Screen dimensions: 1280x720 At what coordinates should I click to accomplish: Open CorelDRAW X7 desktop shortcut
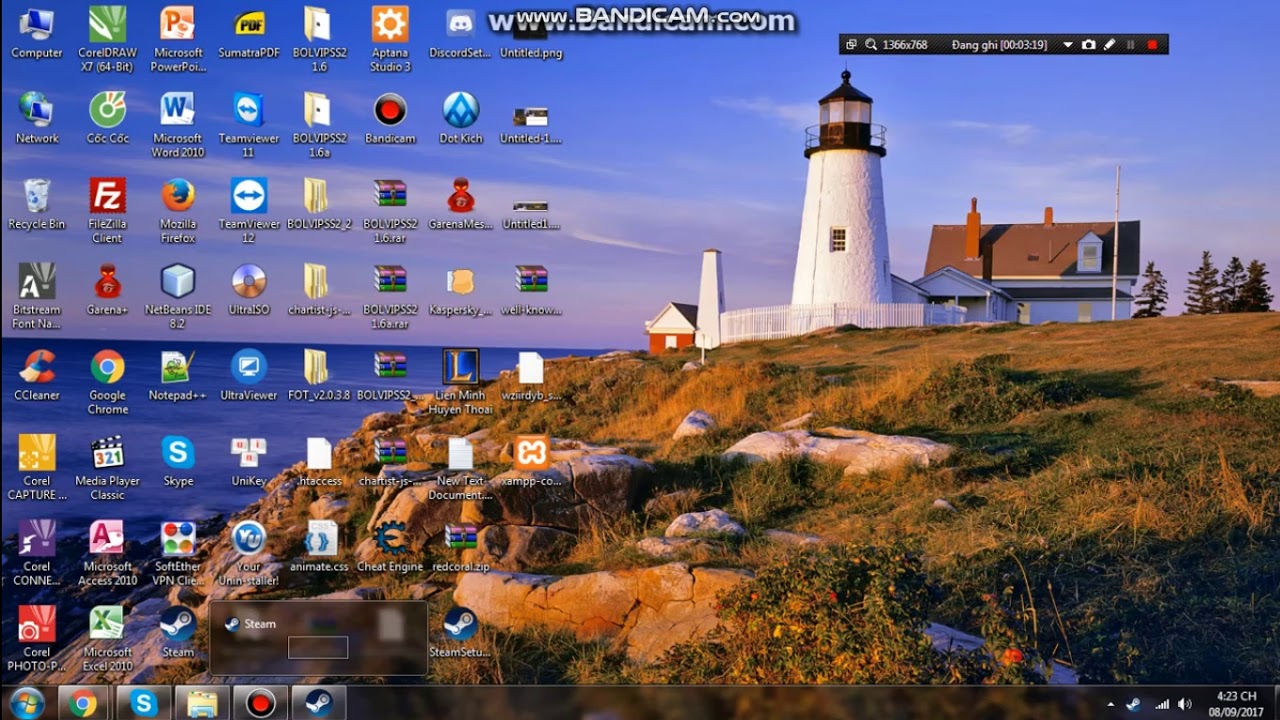pos(107,38)
